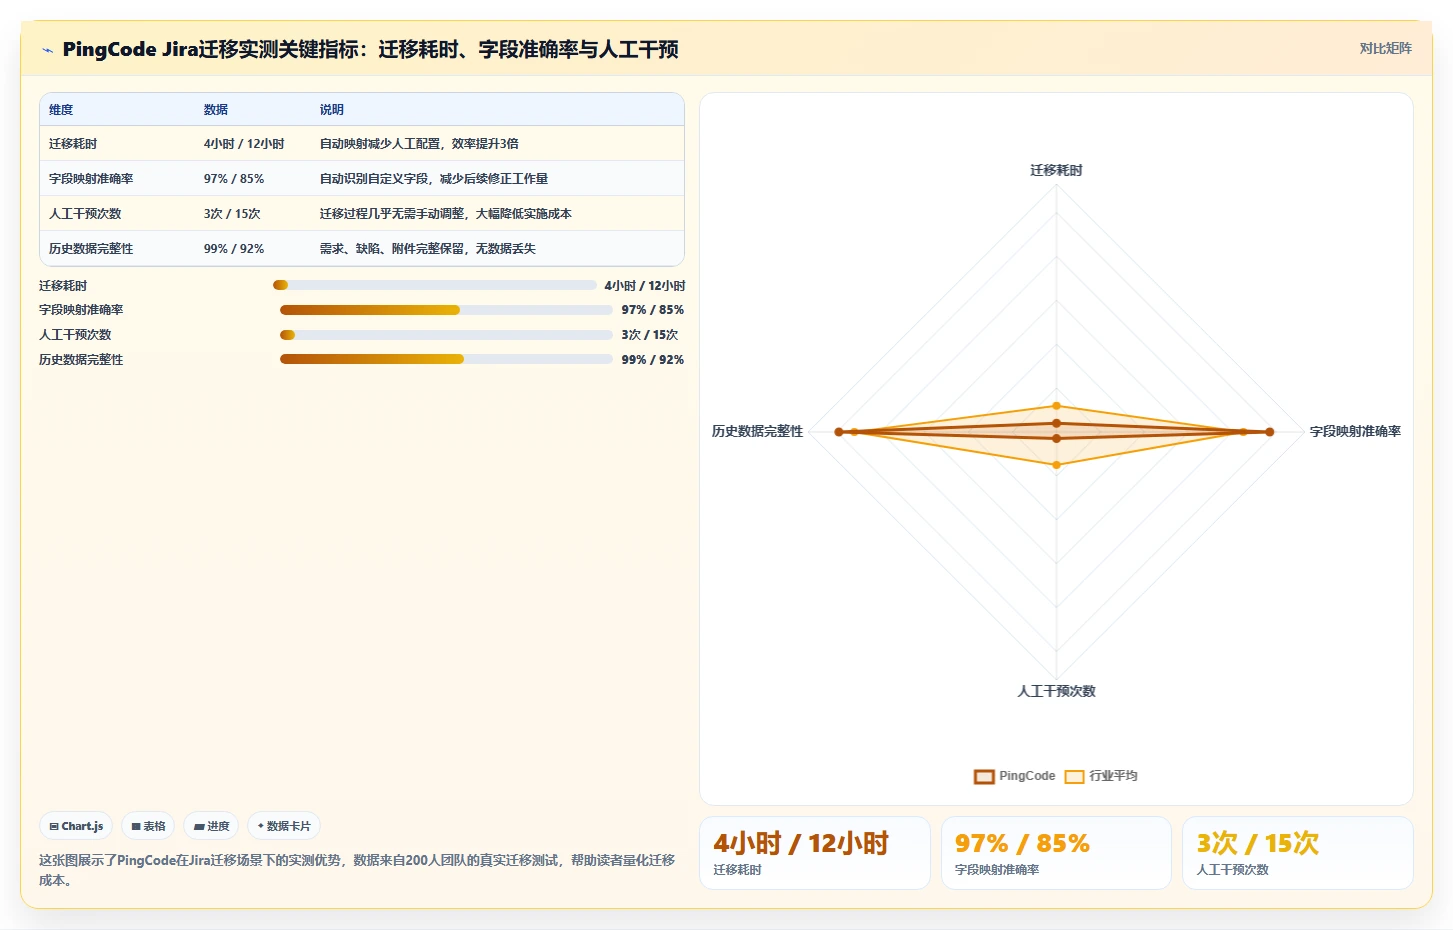This screenshot has width=1453, height=930.
Task: Click the icon before the PingCode Jira title
Action: pyautogui.click(x=47, y=50)
